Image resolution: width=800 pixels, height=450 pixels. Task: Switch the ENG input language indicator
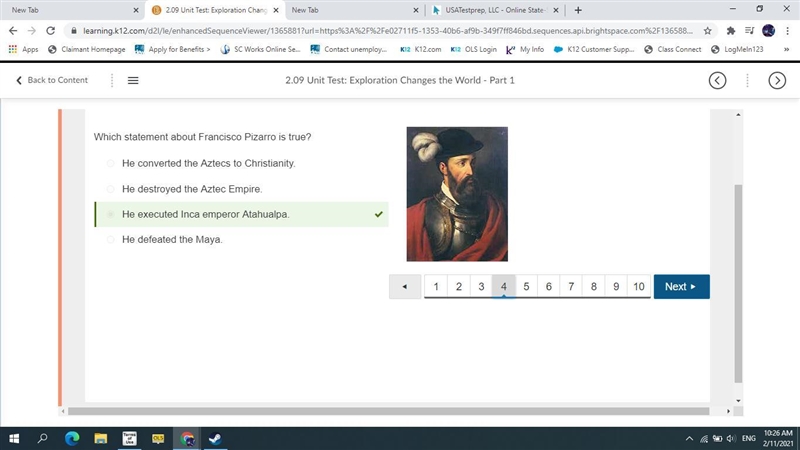click(748, 438)
